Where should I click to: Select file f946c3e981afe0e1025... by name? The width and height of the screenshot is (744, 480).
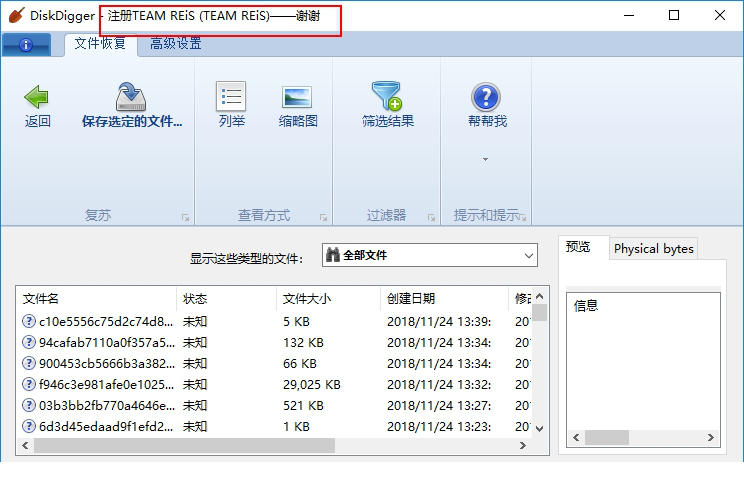pyautogui.click(x=106, y=384)
